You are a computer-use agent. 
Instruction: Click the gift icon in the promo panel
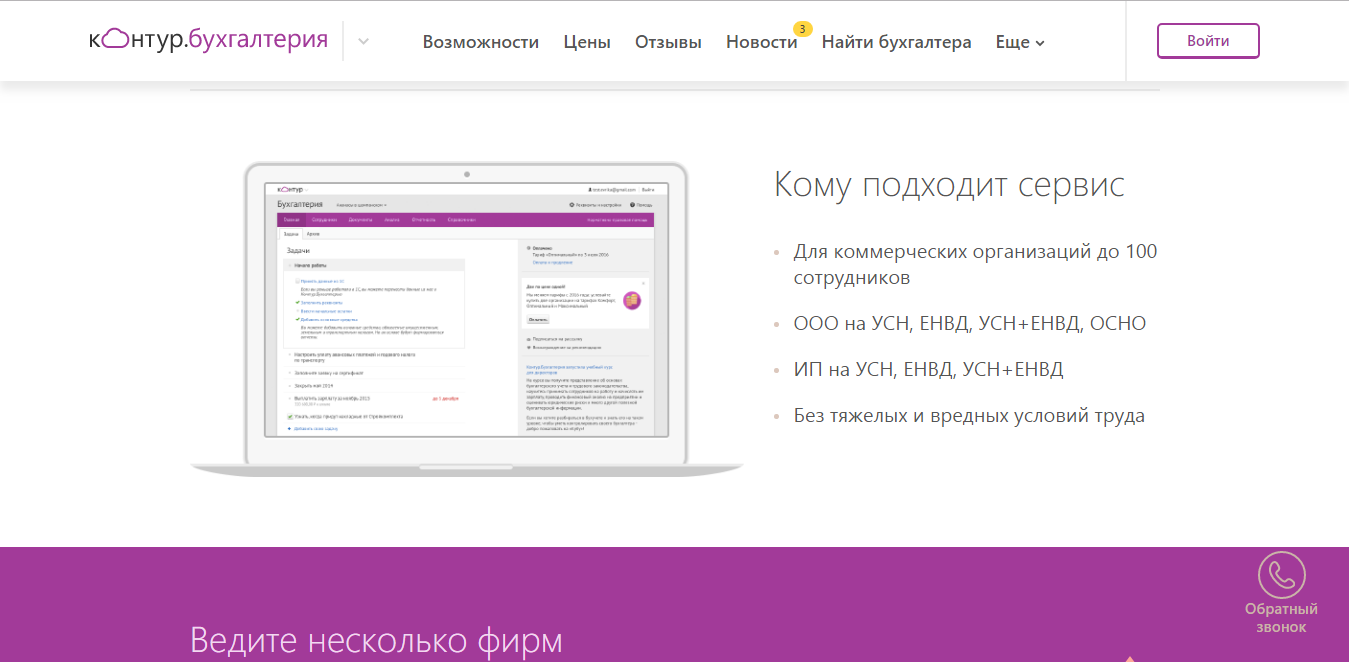[x=631, y=299]
